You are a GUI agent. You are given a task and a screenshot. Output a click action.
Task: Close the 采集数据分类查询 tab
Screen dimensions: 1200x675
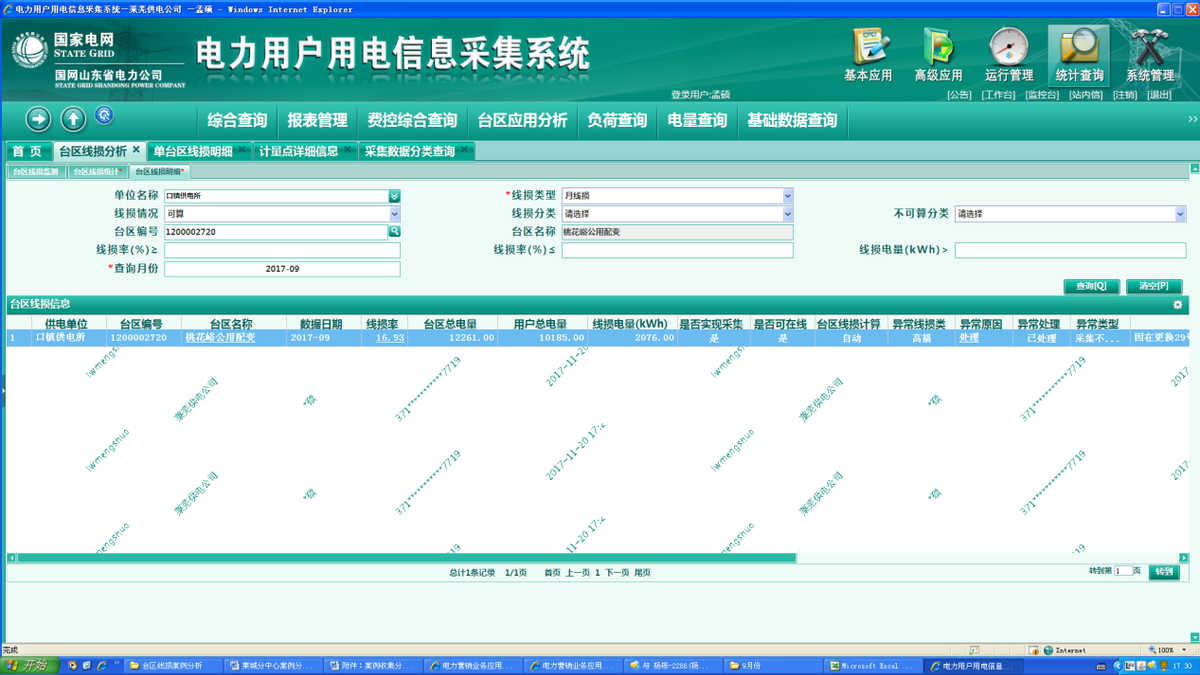[465, 150]
